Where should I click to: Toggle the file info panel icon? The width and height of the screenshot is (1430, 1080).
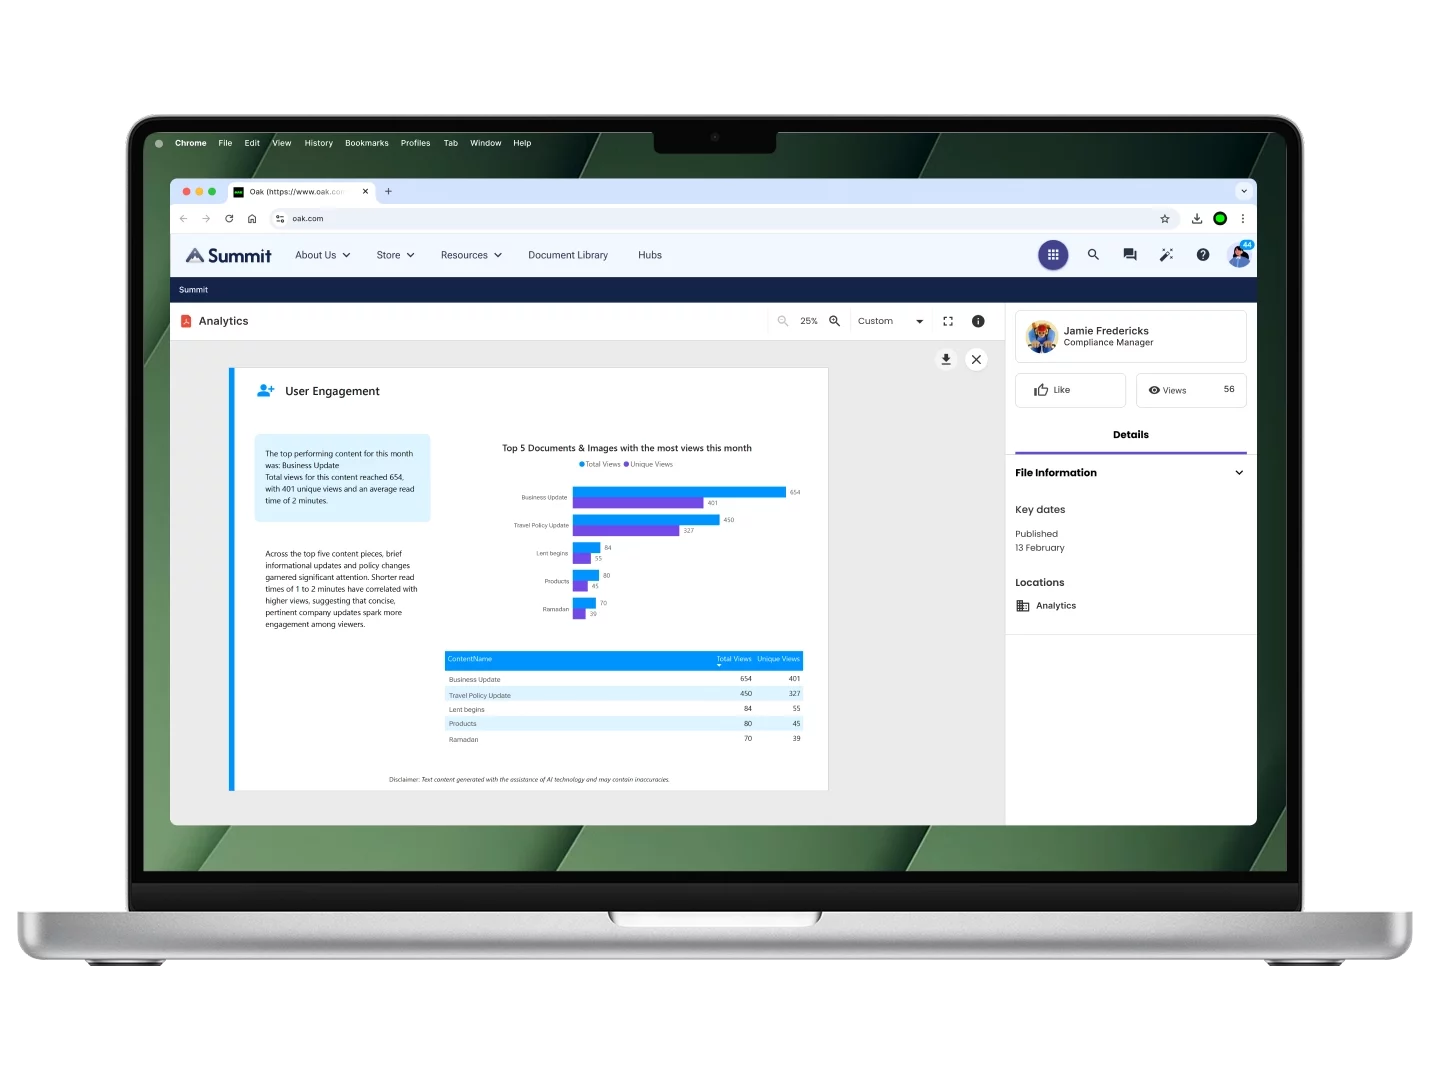(978, 321)
